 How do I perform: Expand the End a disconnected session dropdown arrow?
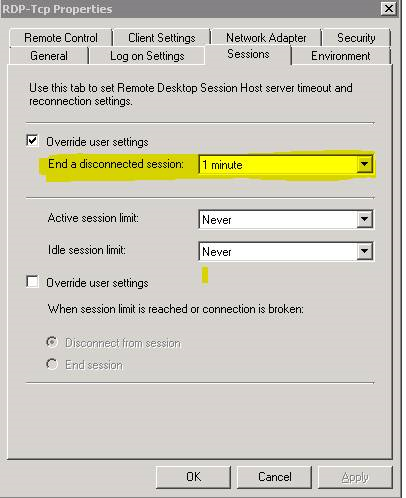(x=364, y=164)
